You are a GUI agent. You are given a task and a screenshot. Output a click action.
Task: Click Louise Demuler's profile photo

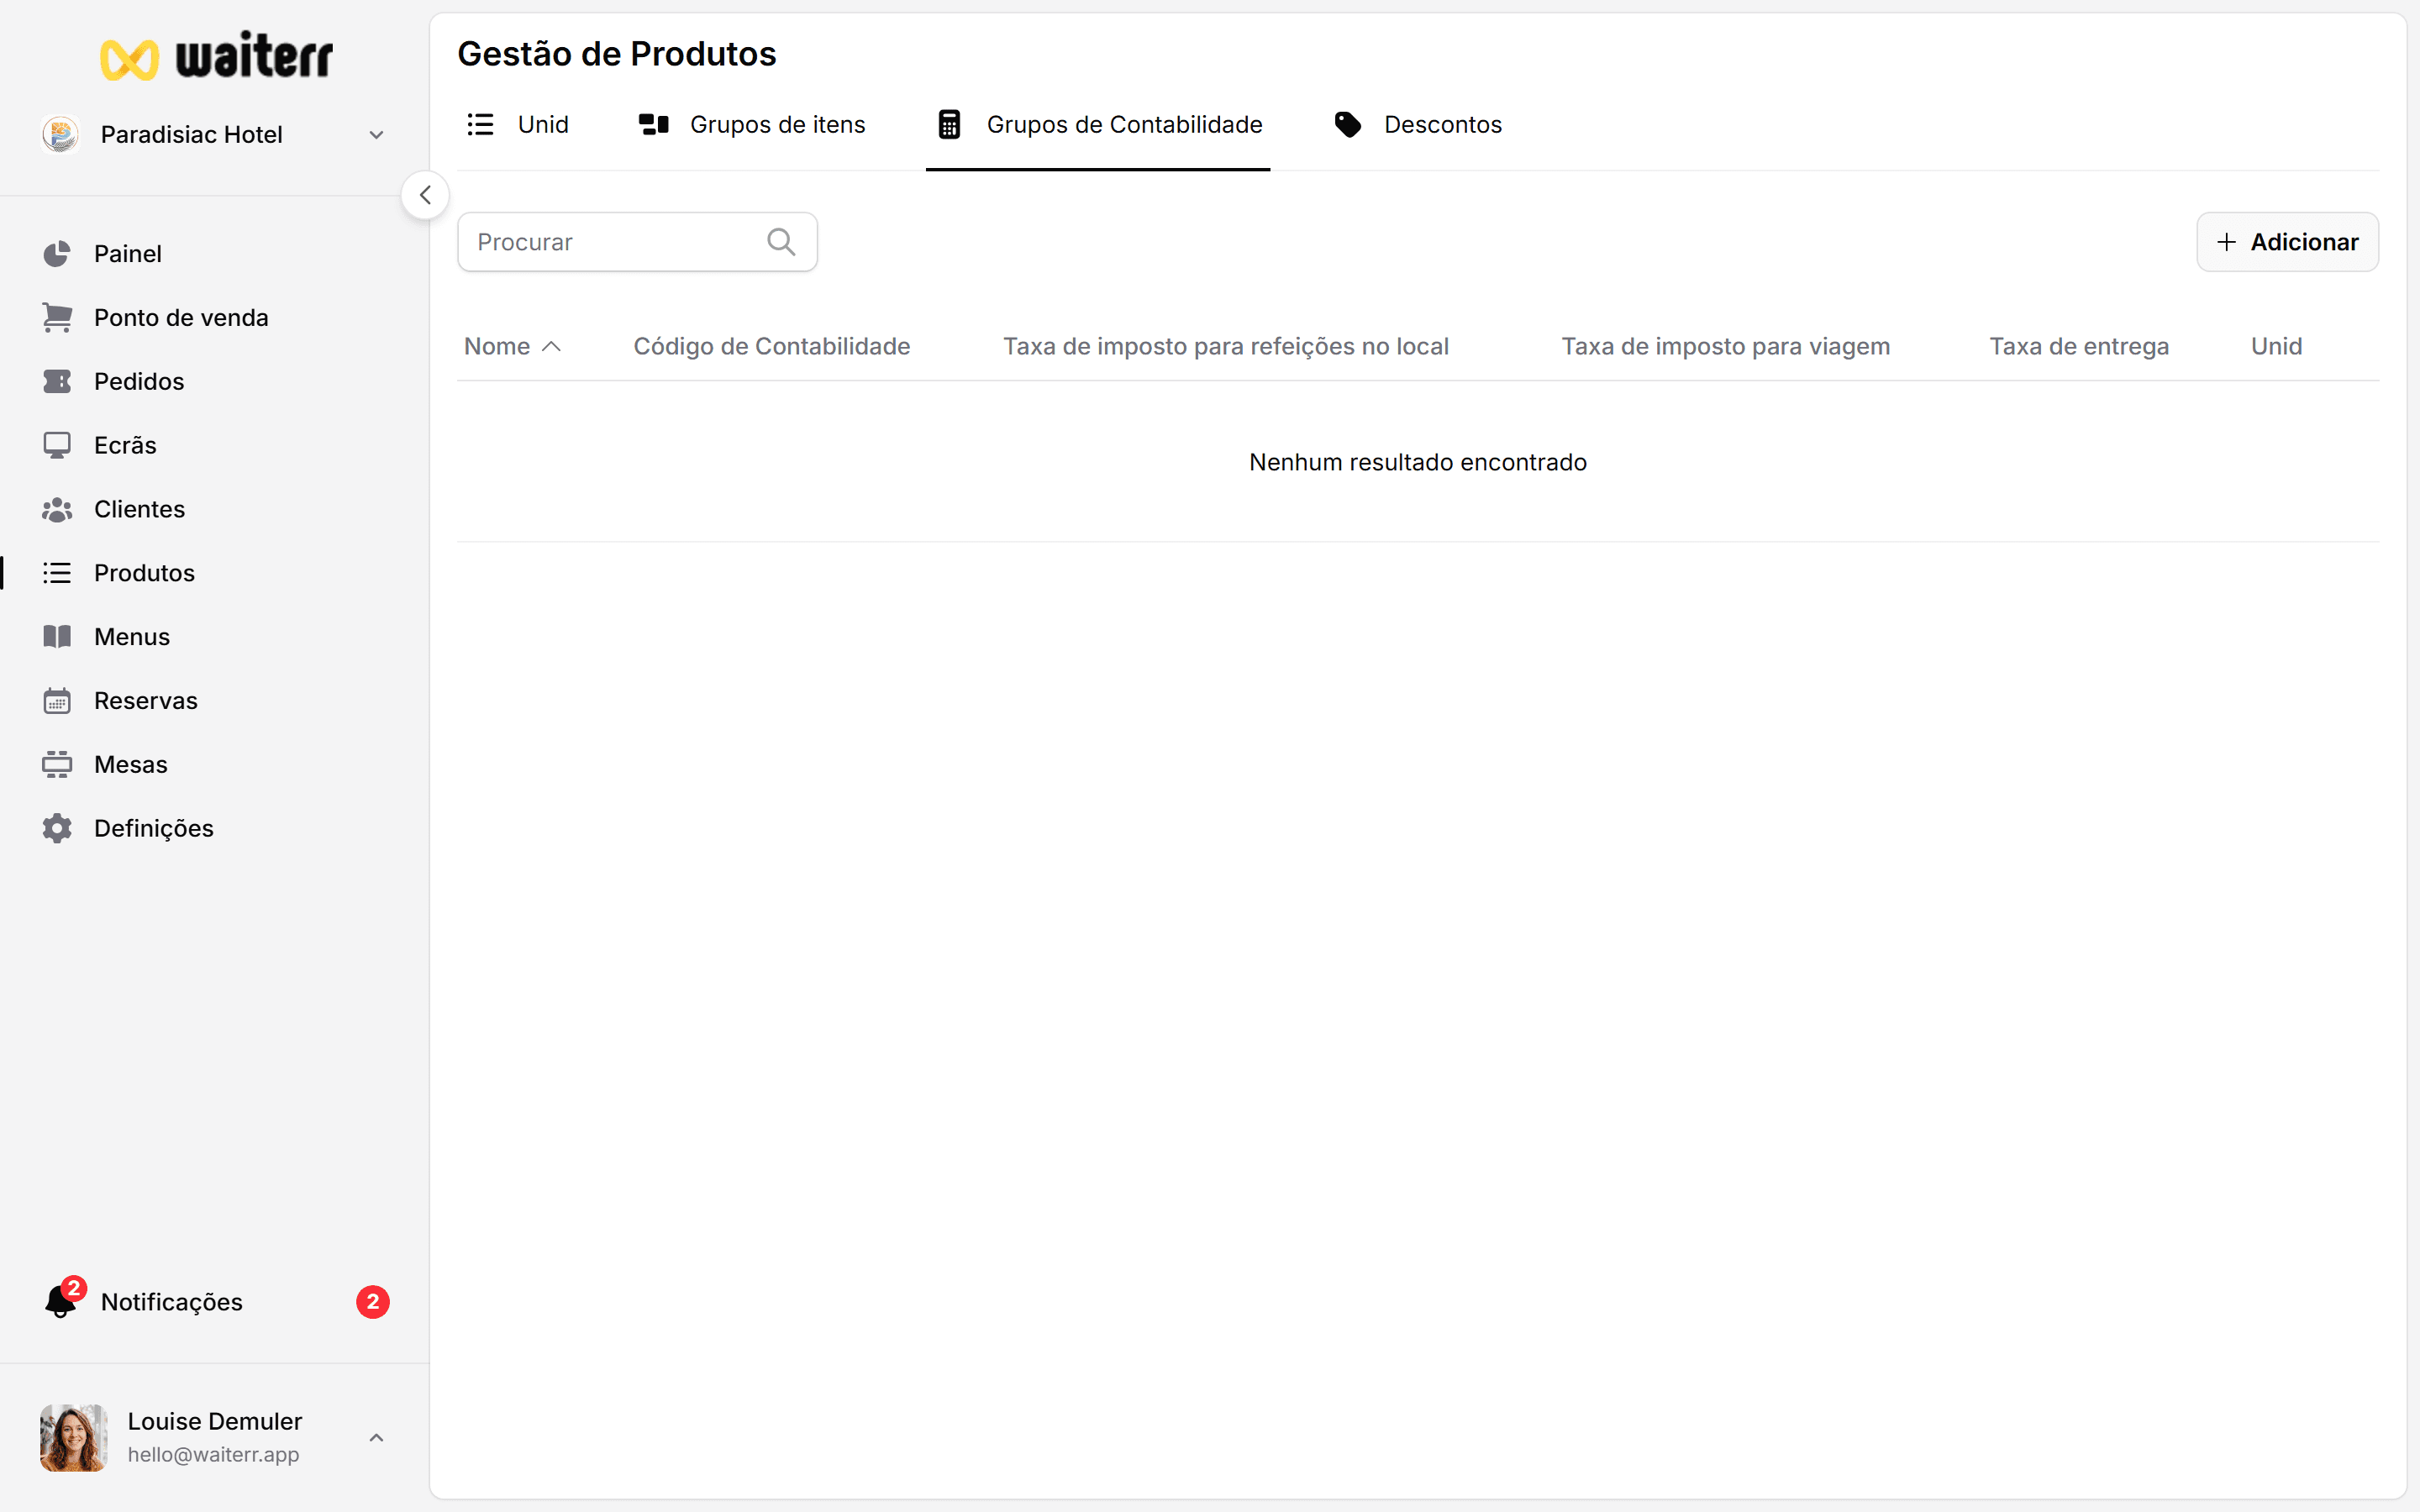tap(74, 1438)
